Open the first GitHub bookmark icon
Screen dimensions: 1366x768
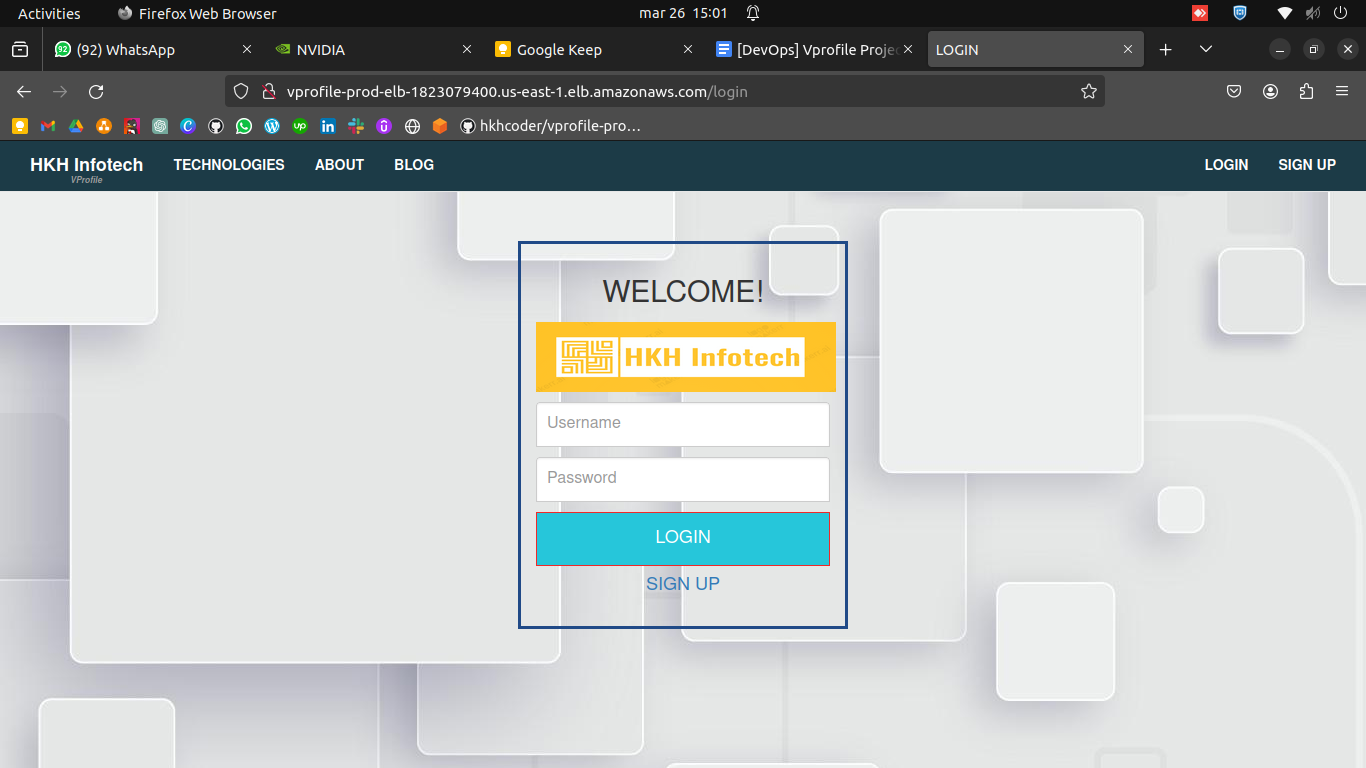point(215,126)
